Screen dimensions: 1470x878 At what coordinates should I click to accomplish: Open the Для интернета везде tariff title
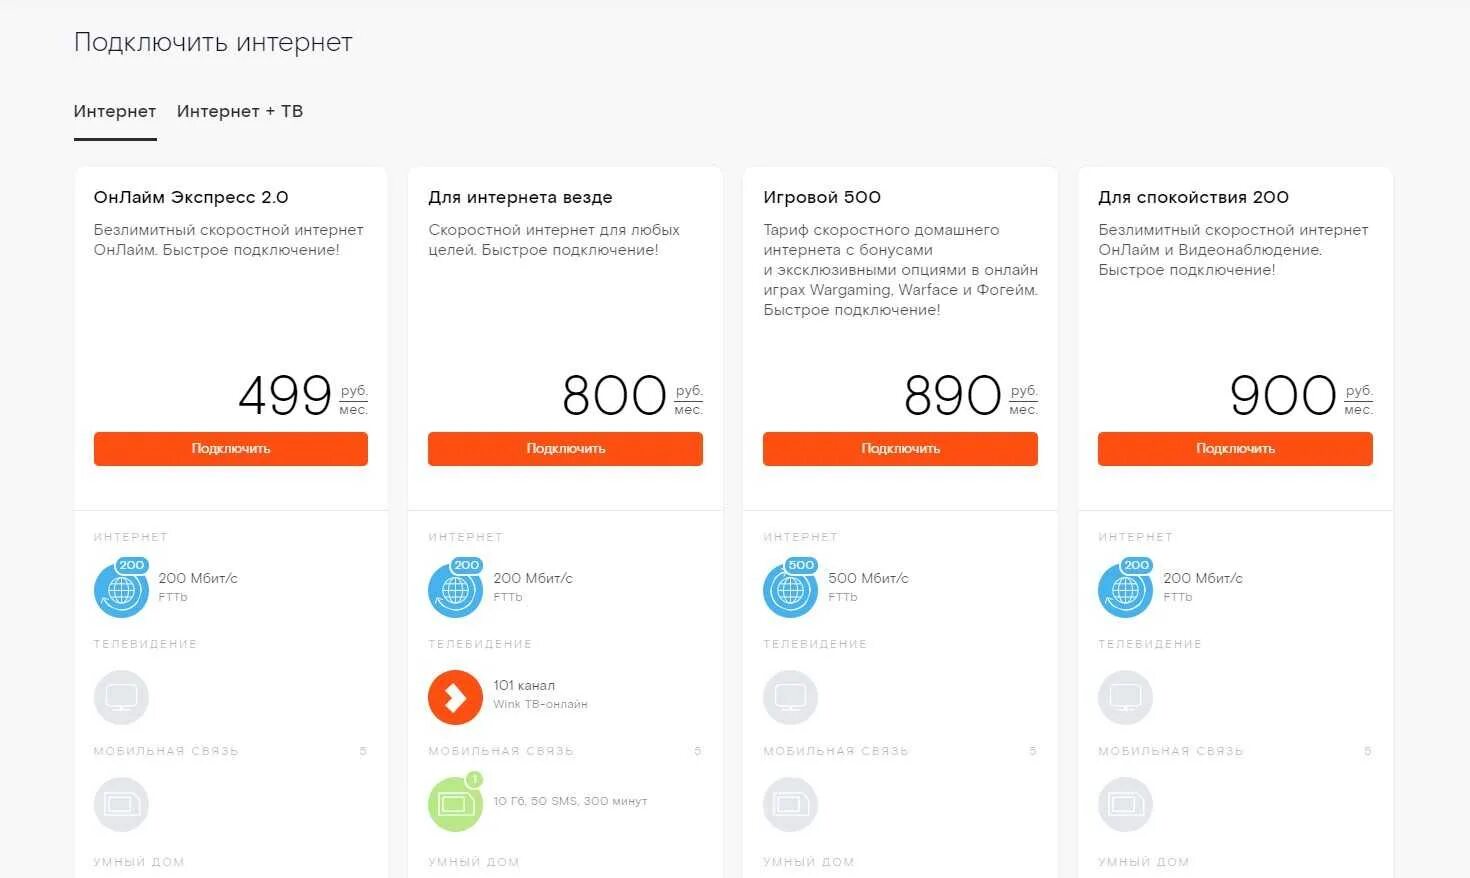[520, 197]
